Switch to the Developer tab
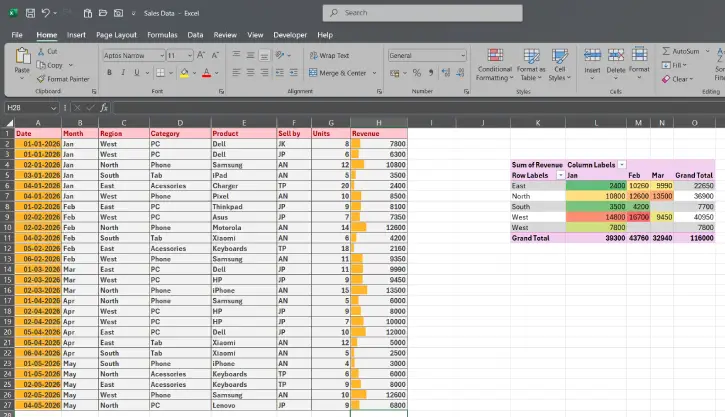This screenshot has width=725, height=417. pyautogui.click(x=290, y=35)
